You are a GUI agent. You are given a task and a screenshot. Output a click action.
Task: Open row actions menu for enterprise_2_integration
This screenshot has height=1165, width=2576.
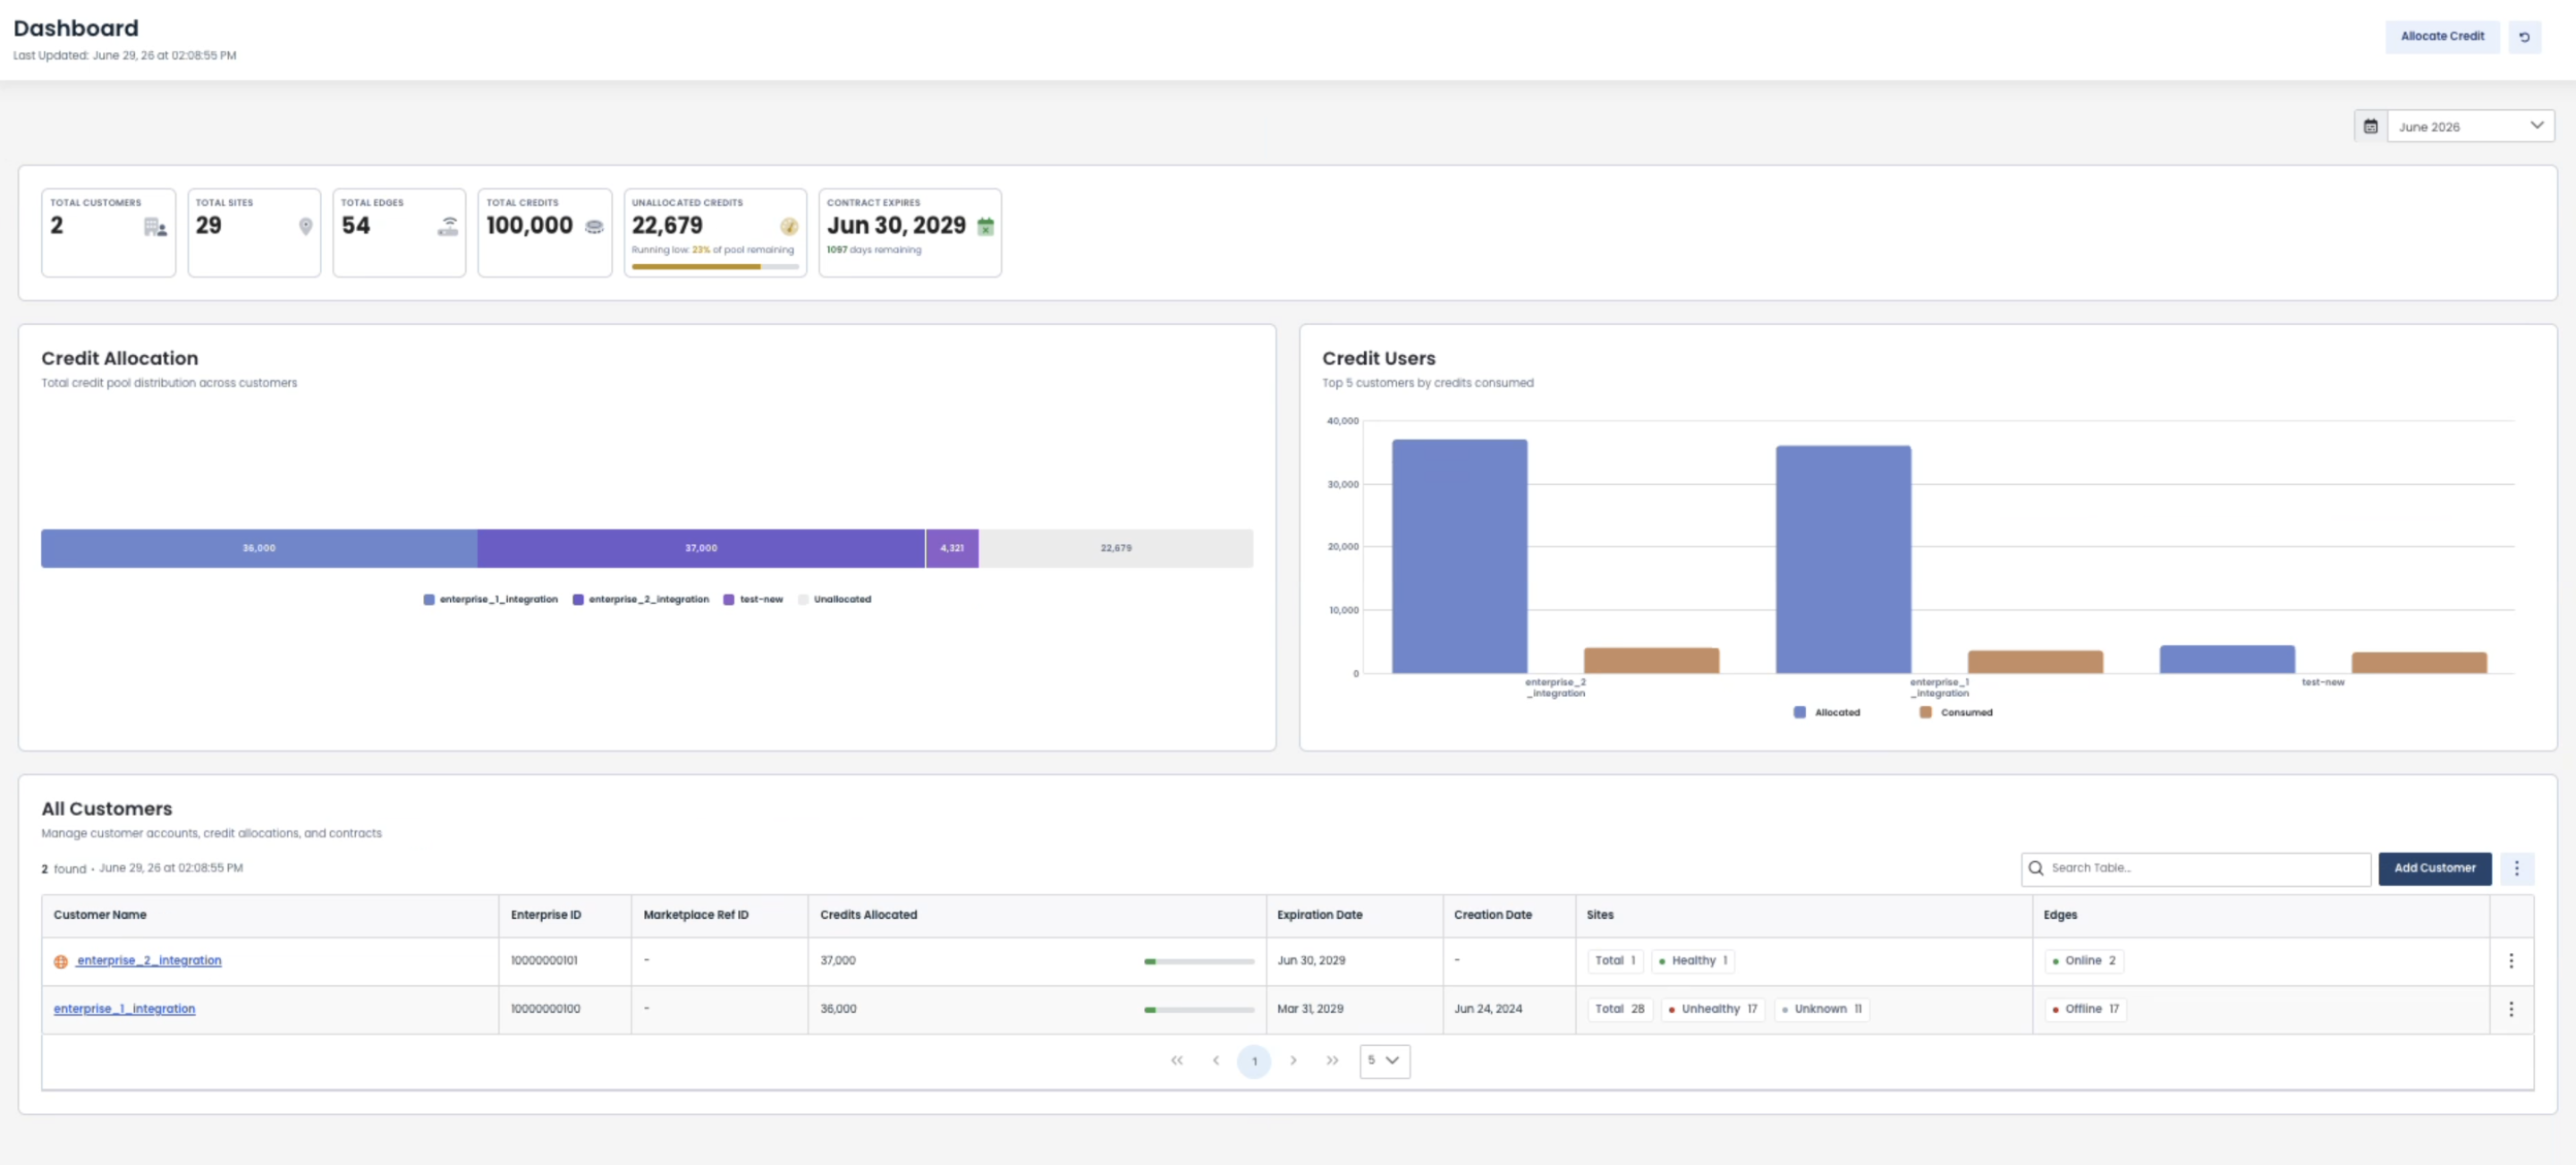coord(2510,961)
